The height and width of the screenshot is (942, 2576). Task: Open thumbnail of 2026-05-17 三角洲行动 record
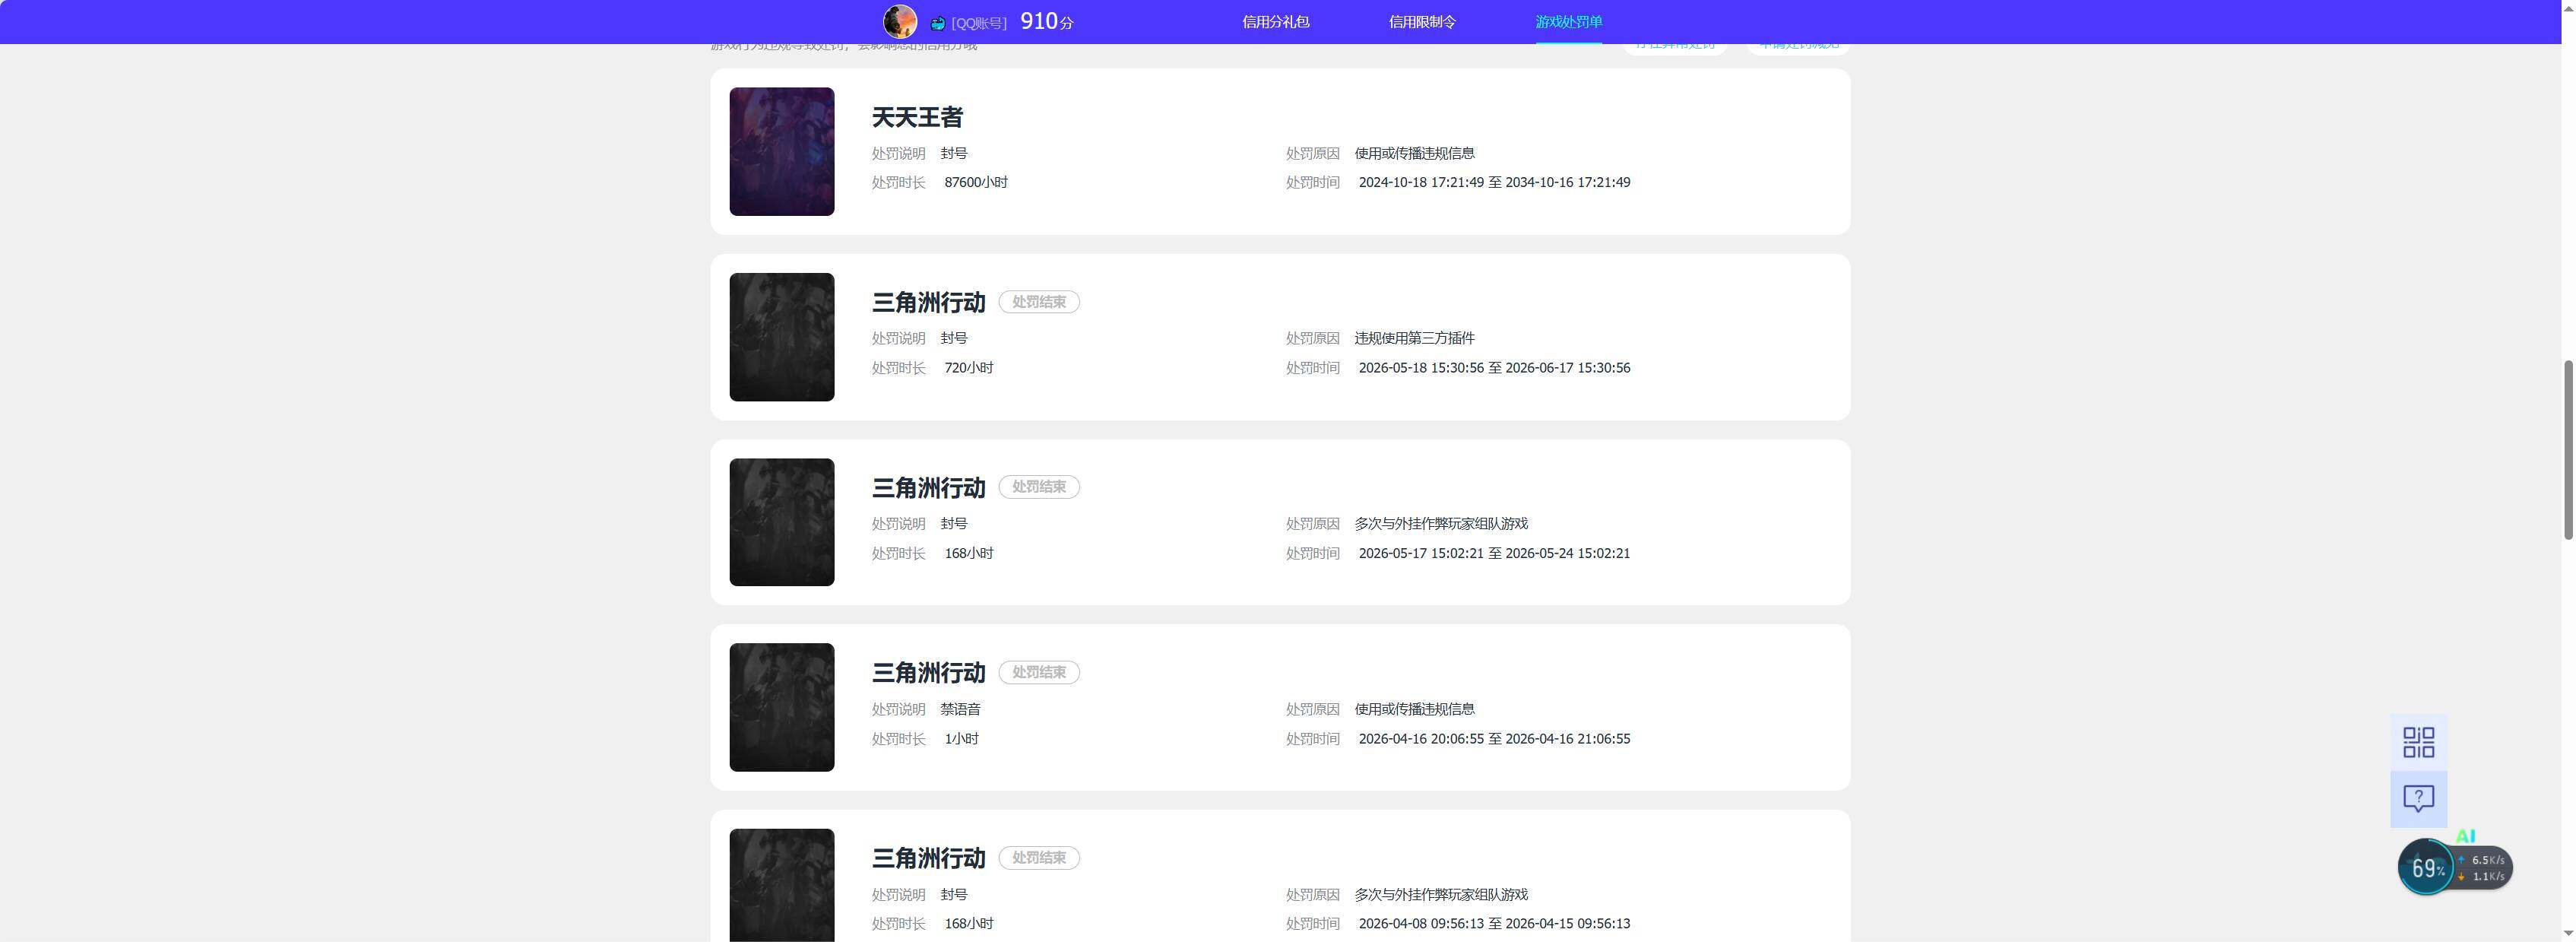[781, 522]
